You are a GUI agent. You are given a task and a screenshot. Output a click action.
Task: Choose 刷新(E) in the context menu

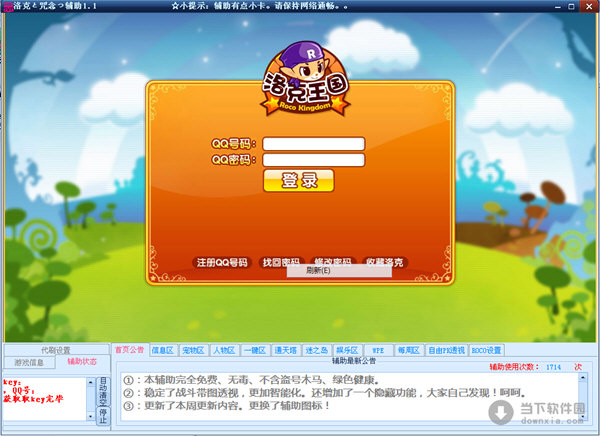coord(339,270)
